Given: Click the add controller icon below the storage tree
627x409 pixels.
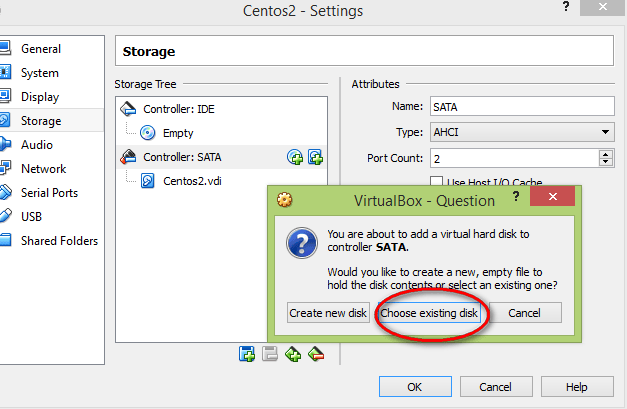Looking at the screenshot, I should (x=293, y=353).
